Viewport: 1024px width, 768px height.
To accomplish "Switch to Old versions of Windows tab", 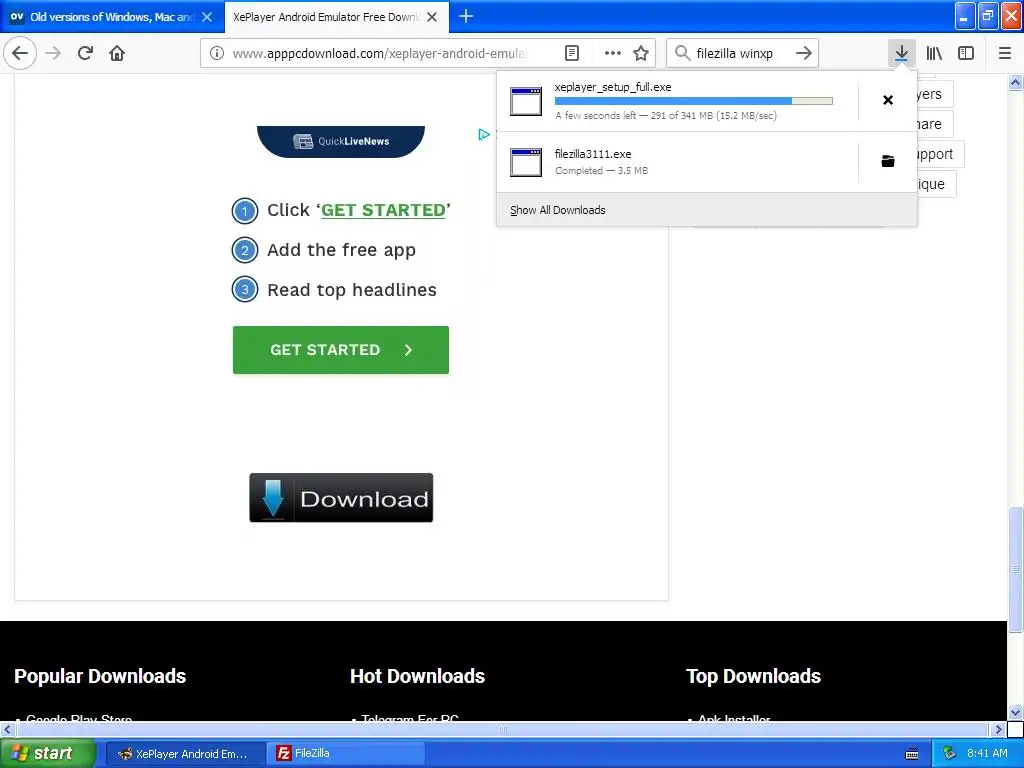I will pyautogui.click(x=111, y=17).
